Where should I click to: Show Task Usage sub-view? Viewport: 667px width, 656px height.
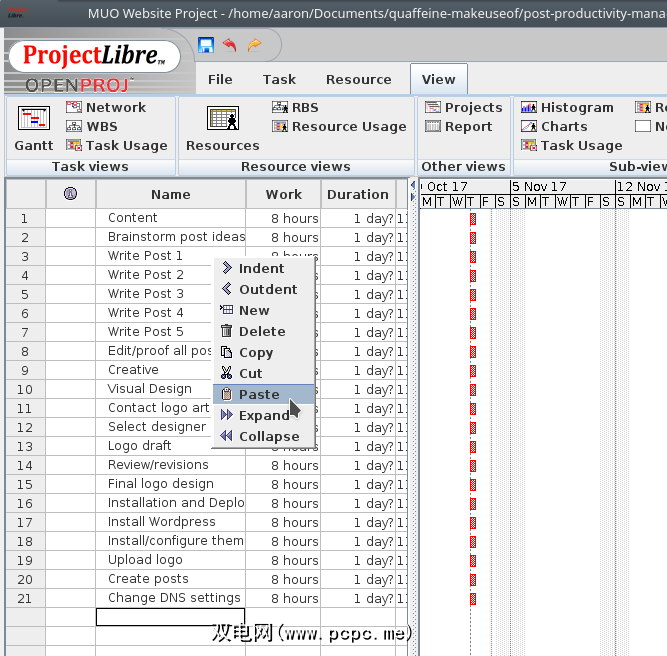click(x=572, y=145)
